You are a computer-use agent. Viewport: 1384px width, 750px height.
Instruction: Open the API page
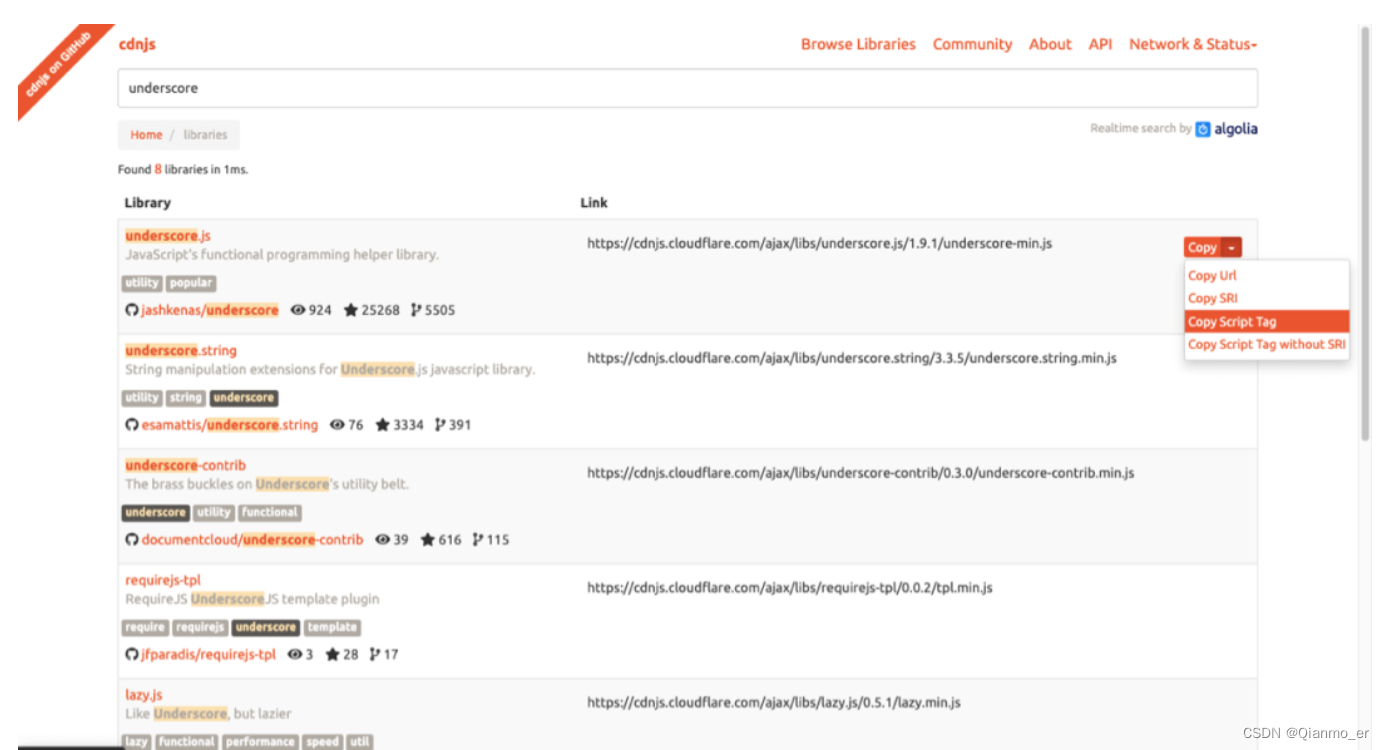pyautogui.click(x=1100, y=44)
